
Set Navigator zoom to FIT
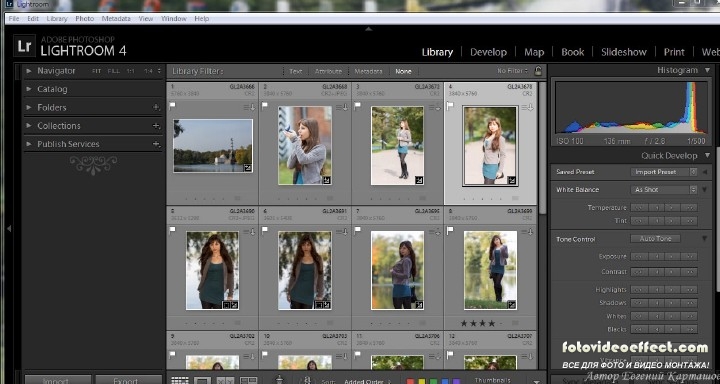click(96, 71)
